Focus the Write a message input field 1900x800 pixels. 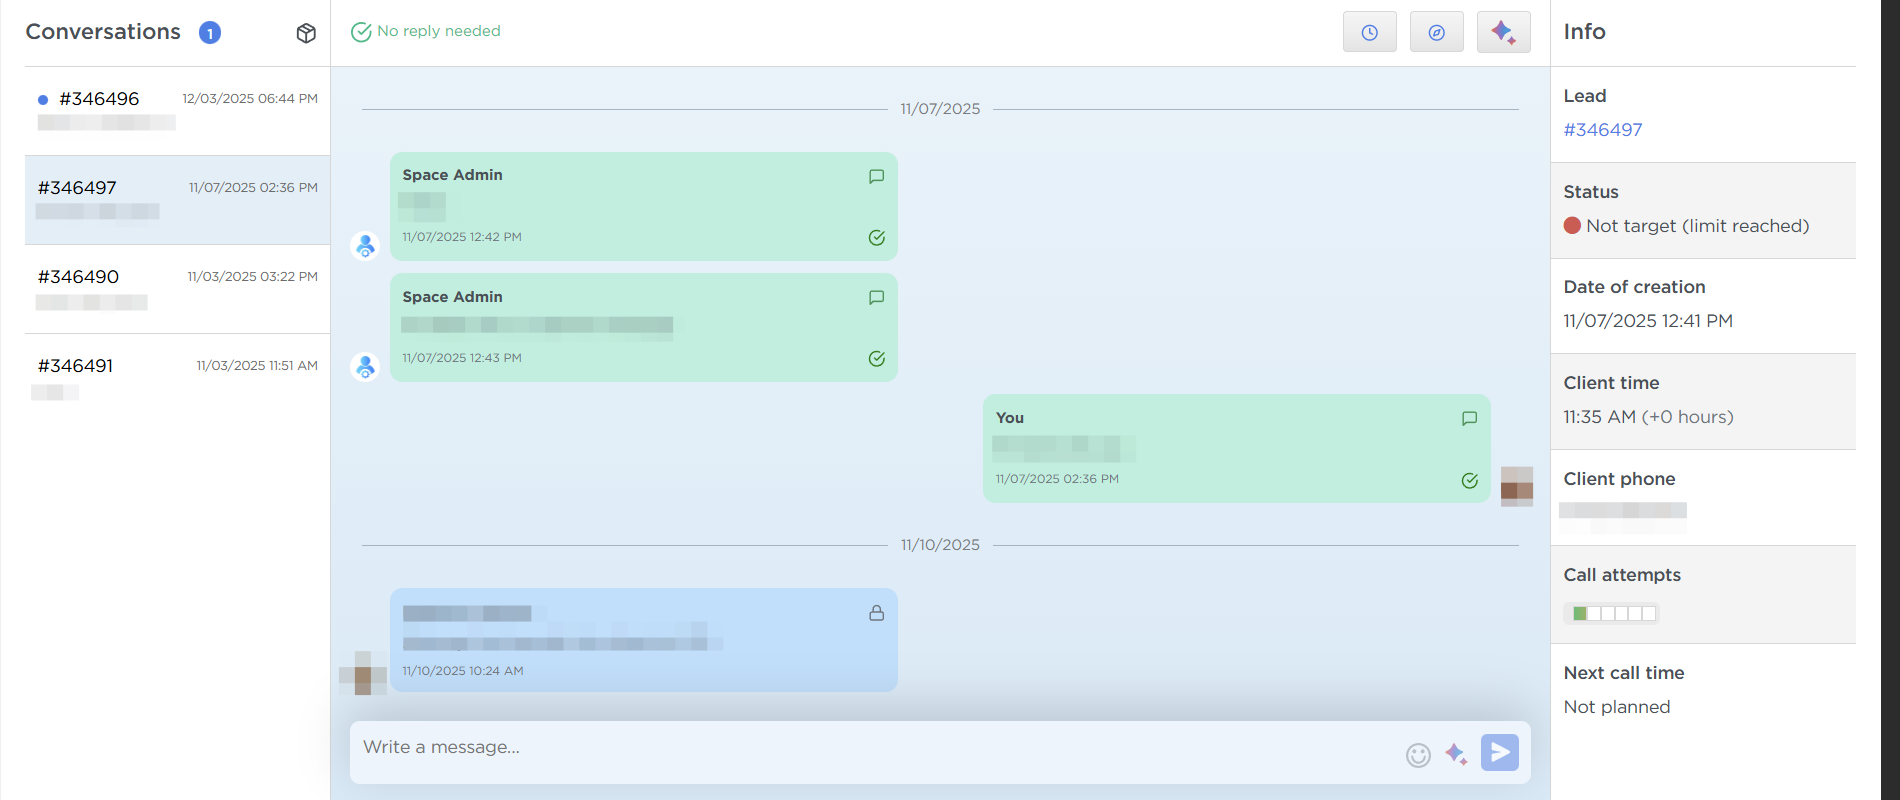click(870, 748)
